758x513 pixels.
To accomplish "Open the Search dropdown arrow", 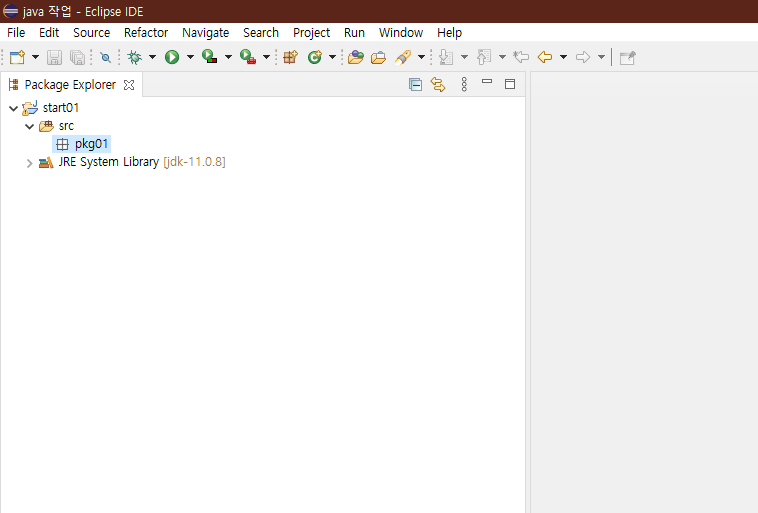I will tap(422, 57).
